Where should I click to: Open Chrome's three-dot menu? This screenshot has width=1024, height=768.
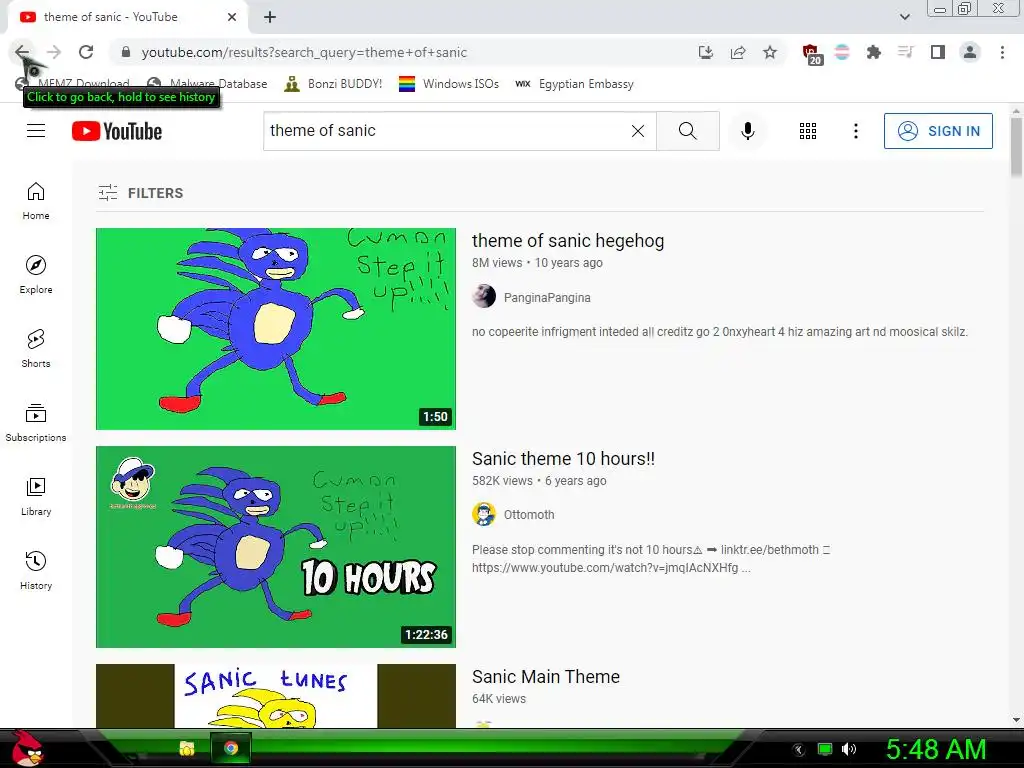[1002, 52]
